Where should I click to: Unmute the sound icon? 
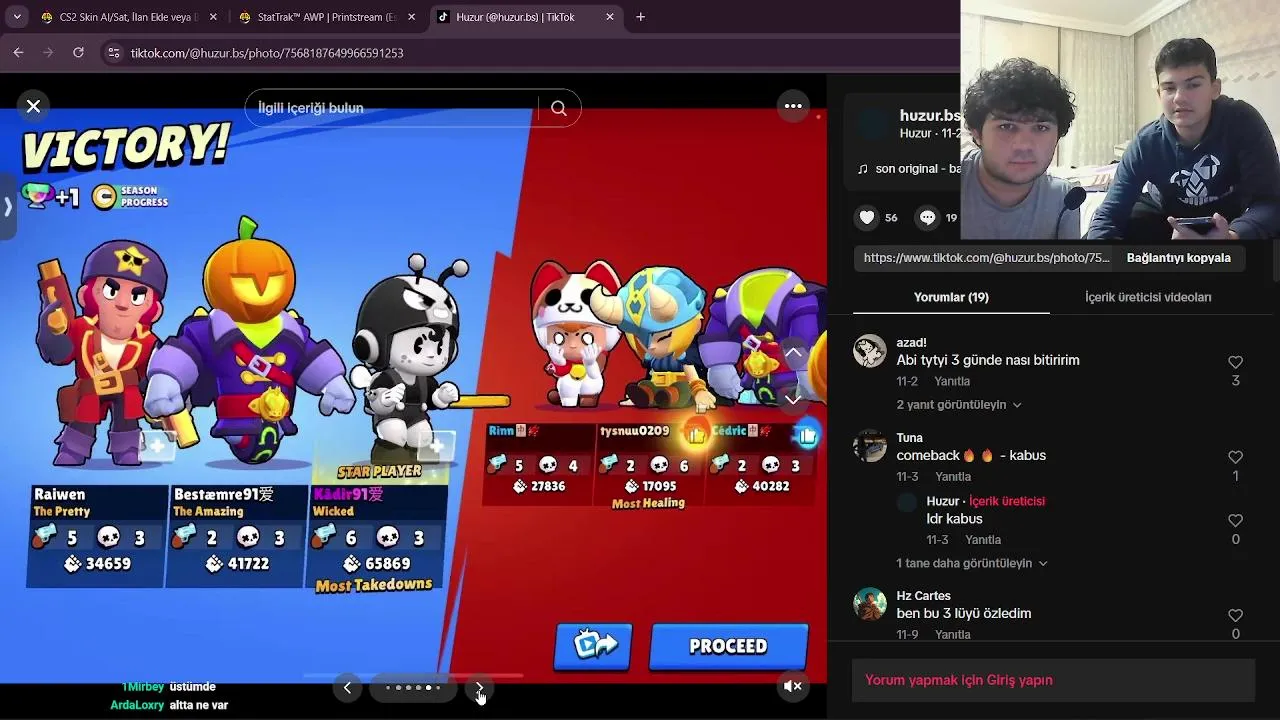(x=792, y=686)
